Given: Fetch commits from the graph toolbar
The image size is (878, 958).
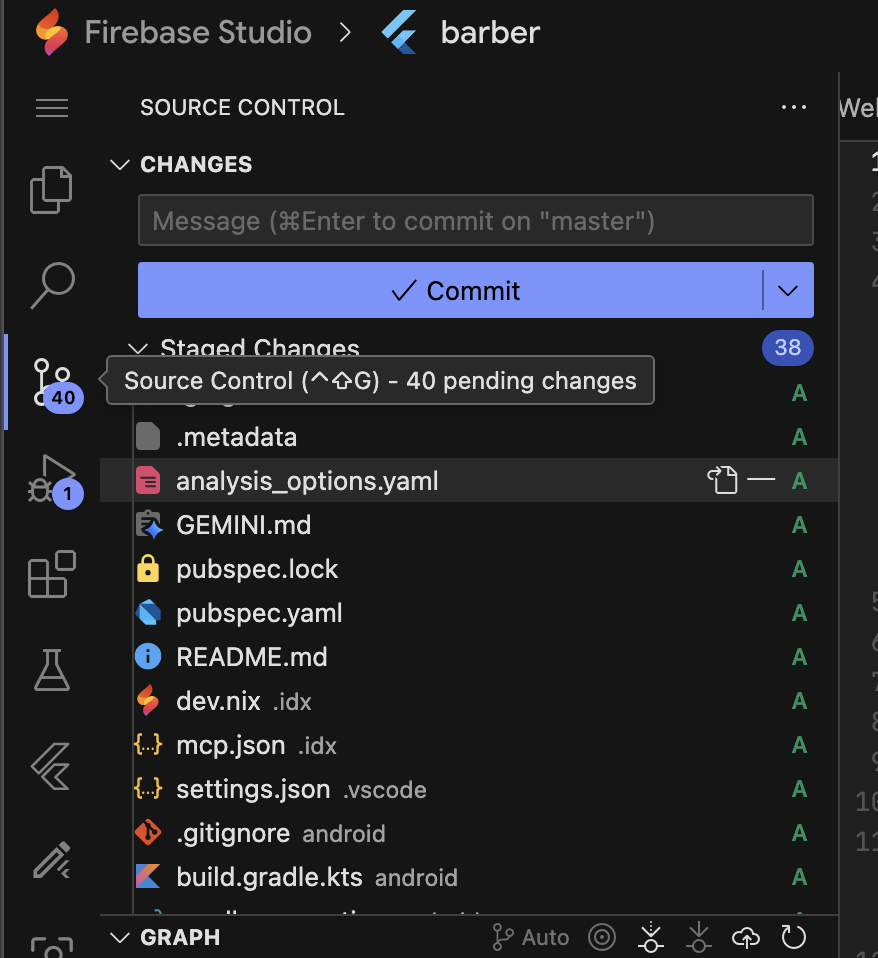Looking at the screenshot, I should (650, 937).
